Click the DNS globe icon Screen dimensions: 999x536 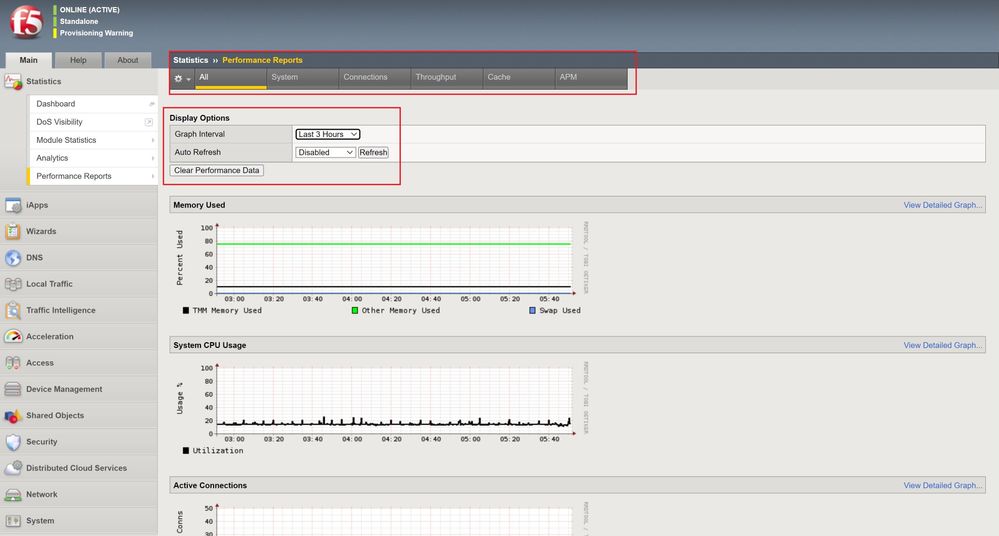click(x=13, y=258)
